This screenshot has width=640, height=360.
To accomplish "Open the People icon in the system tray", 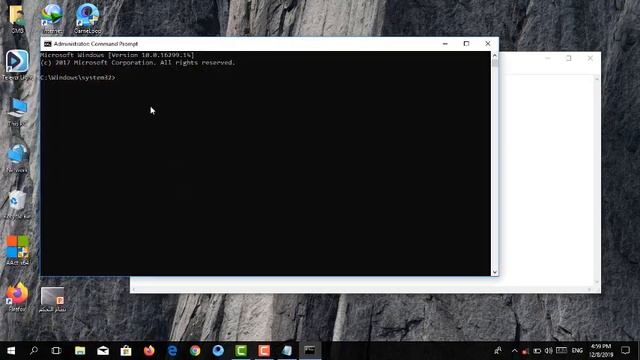I will (x=498, y=350).
